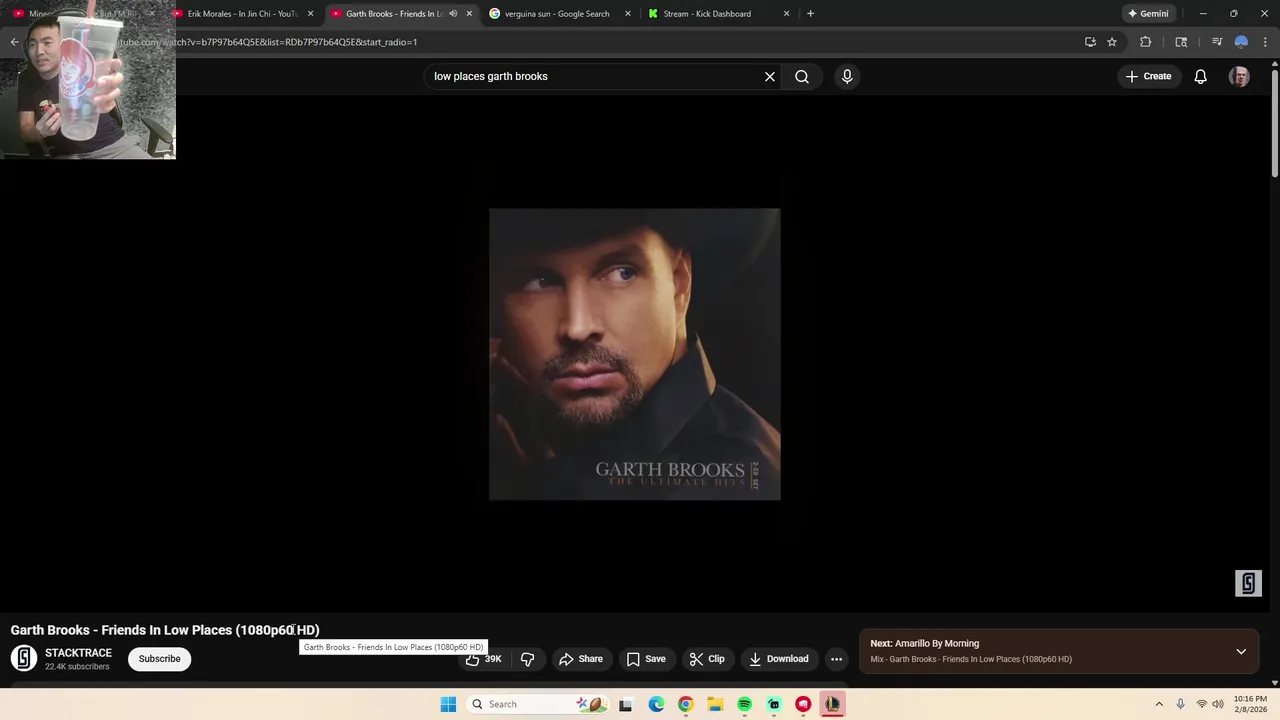
Task: Start voice search with the microphone icon
Action: 847,76
